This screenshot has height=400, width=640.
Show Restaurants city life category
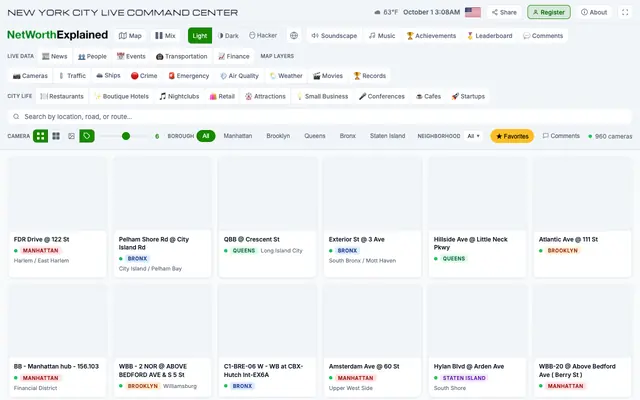[x=62, y=96]
